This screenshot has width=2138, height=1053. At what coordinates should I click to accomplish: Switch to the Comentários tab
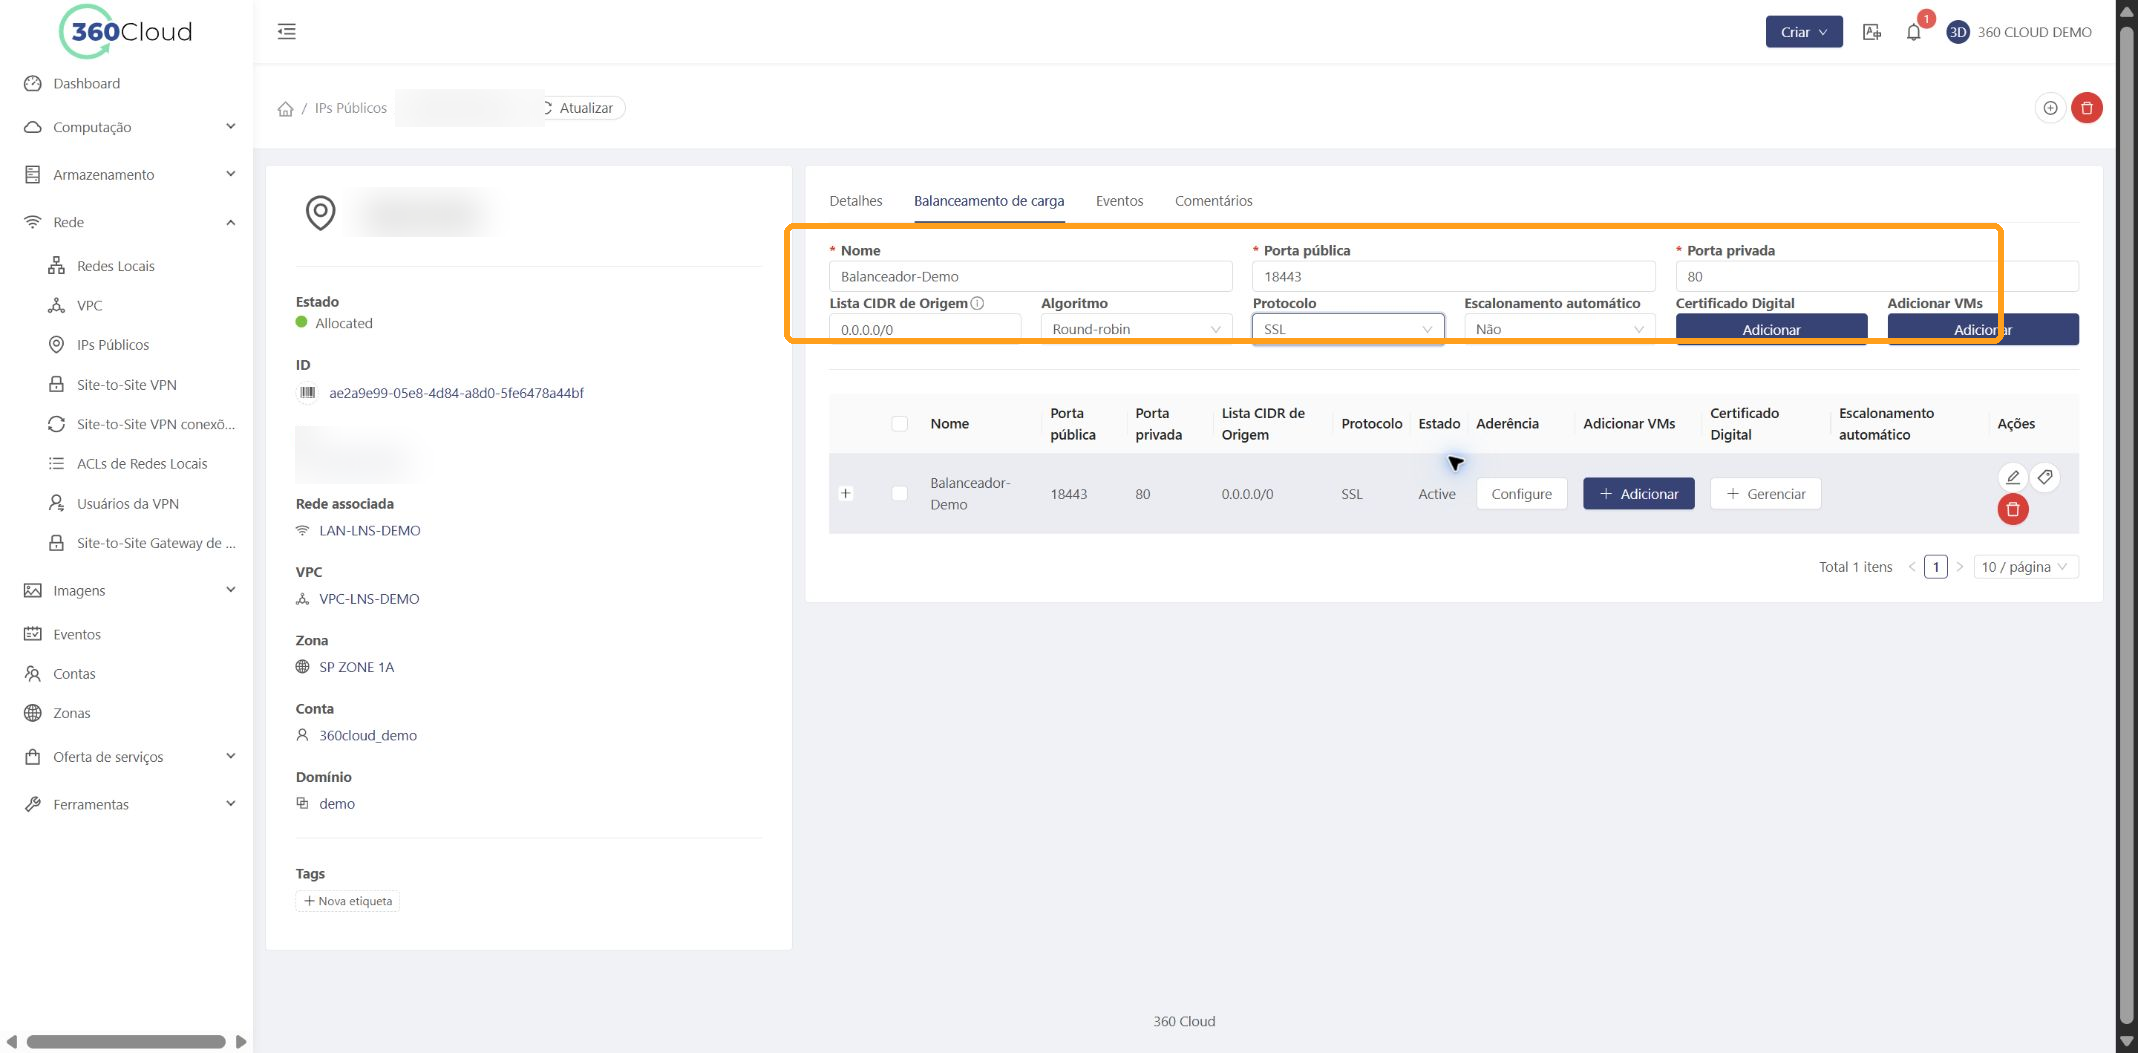click(x=1213, y=201)
